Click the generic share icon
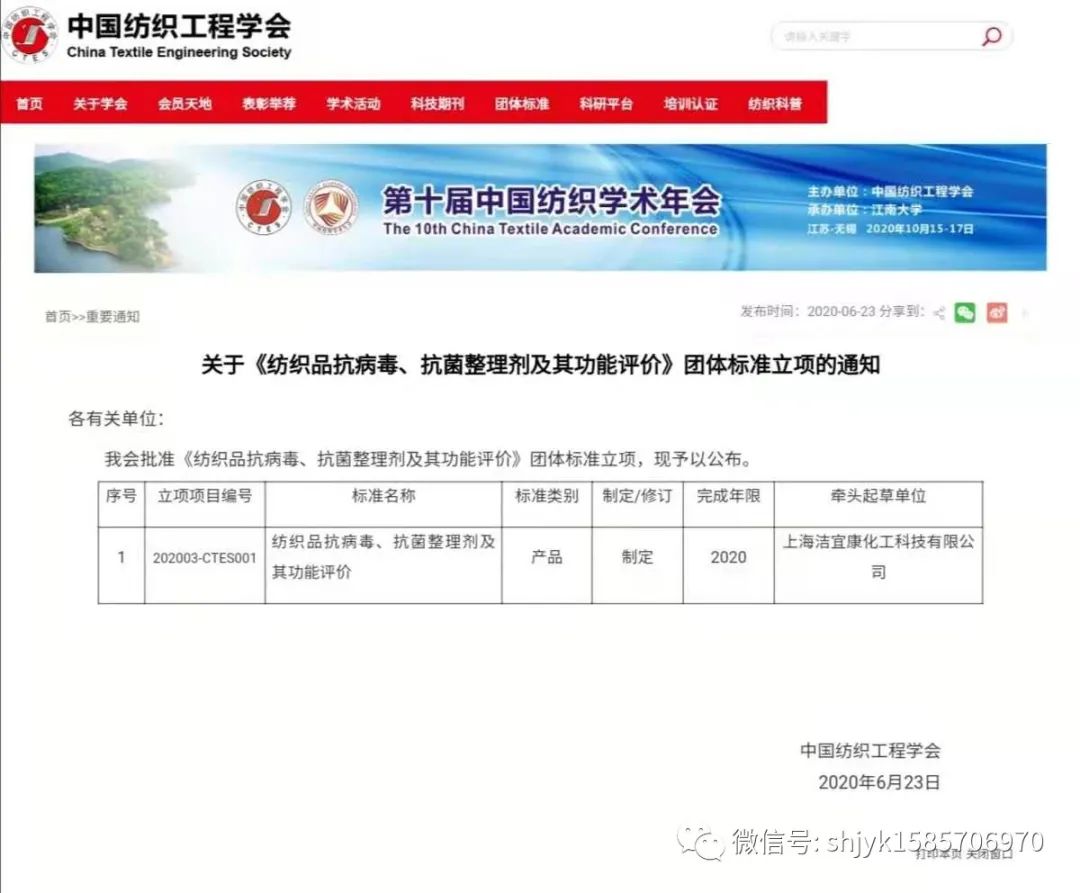 click(x=939, y=313)
